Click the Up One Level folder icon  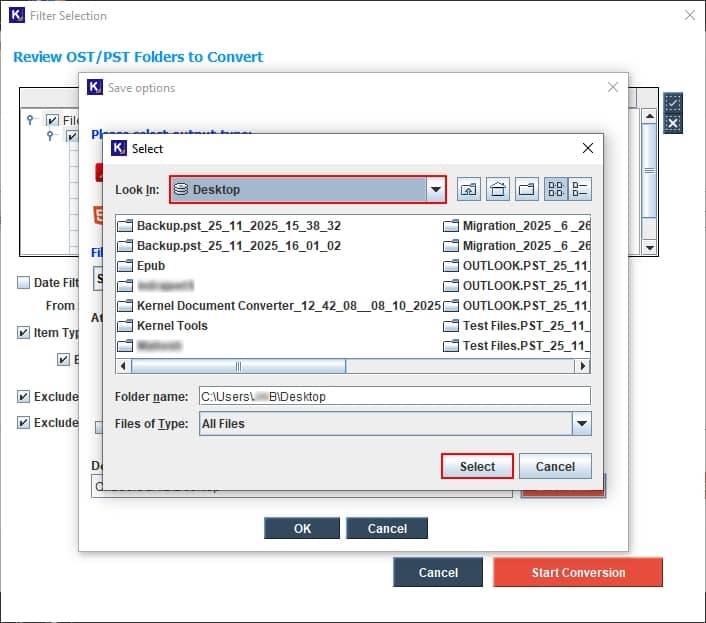tap(468, 189)
